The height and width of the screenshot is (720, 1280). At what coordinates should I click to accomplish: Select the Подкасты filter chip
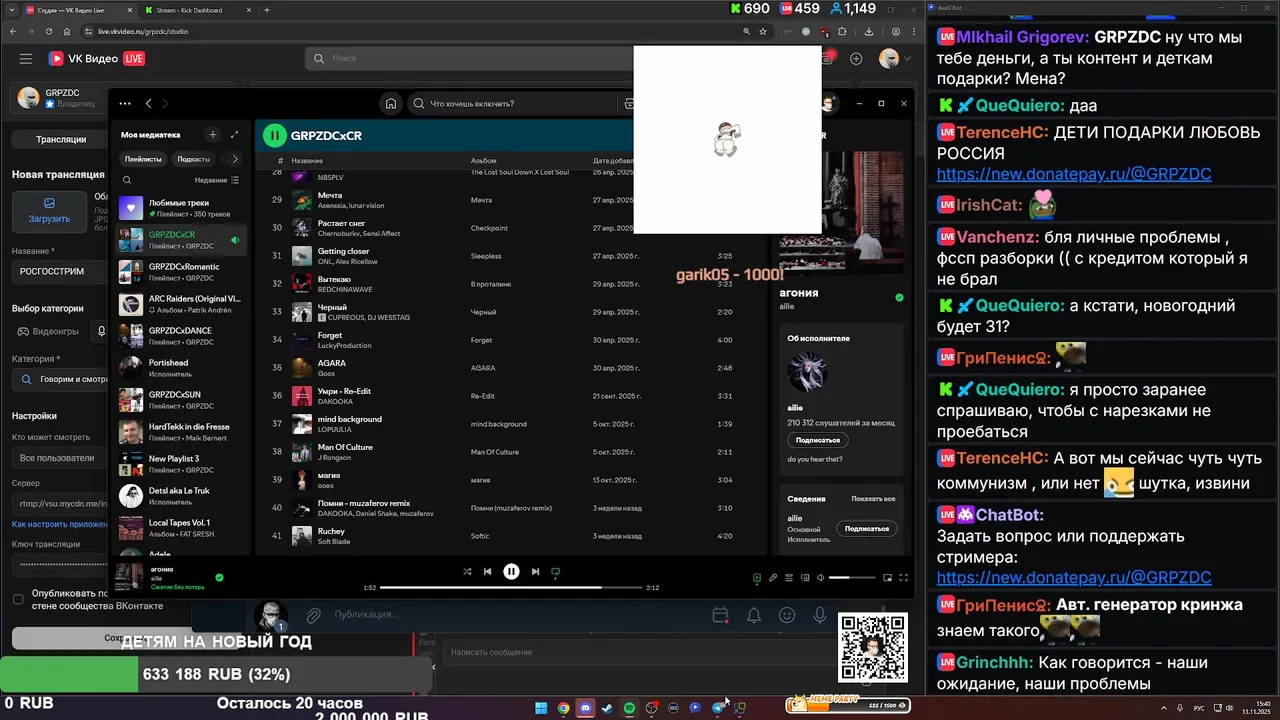tap(194, 159)
